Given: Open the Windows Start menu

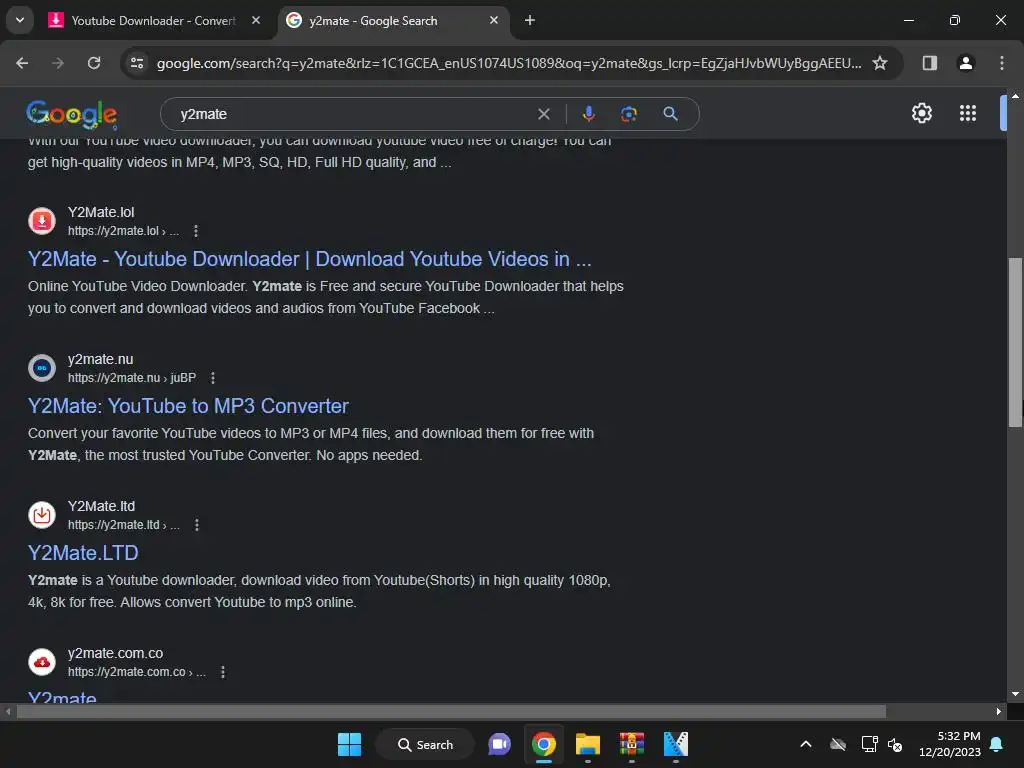Looking at the screenshot, I should (349, 744).
